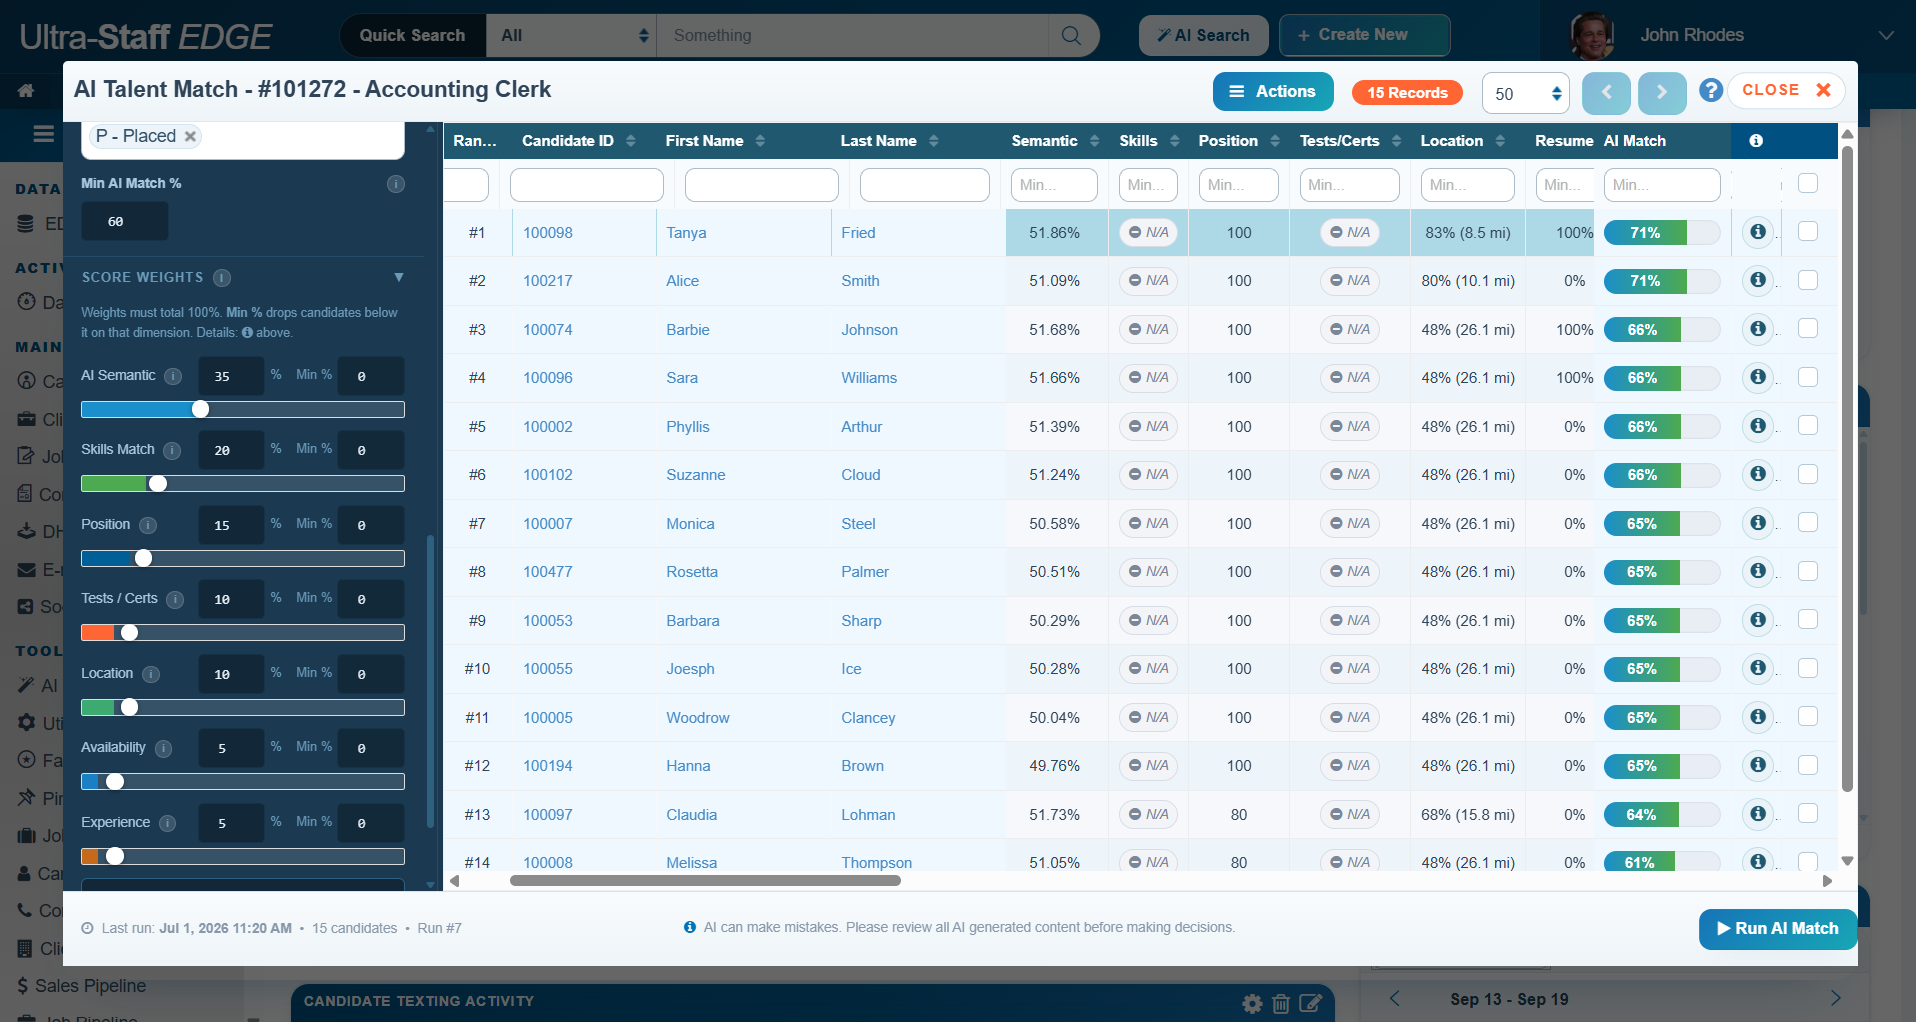Collapse the Score Weights section
1916x1022 pixels.
coord(399,277)
